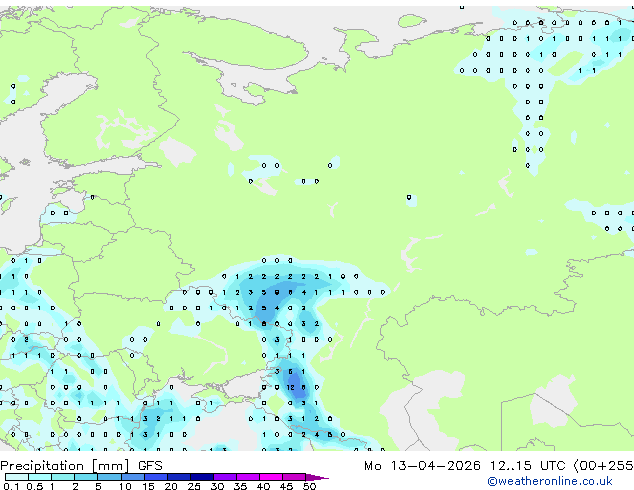Click the legend value label '0.1'
The height and width of the screenshot is (490, 634).
coord(11,486)
